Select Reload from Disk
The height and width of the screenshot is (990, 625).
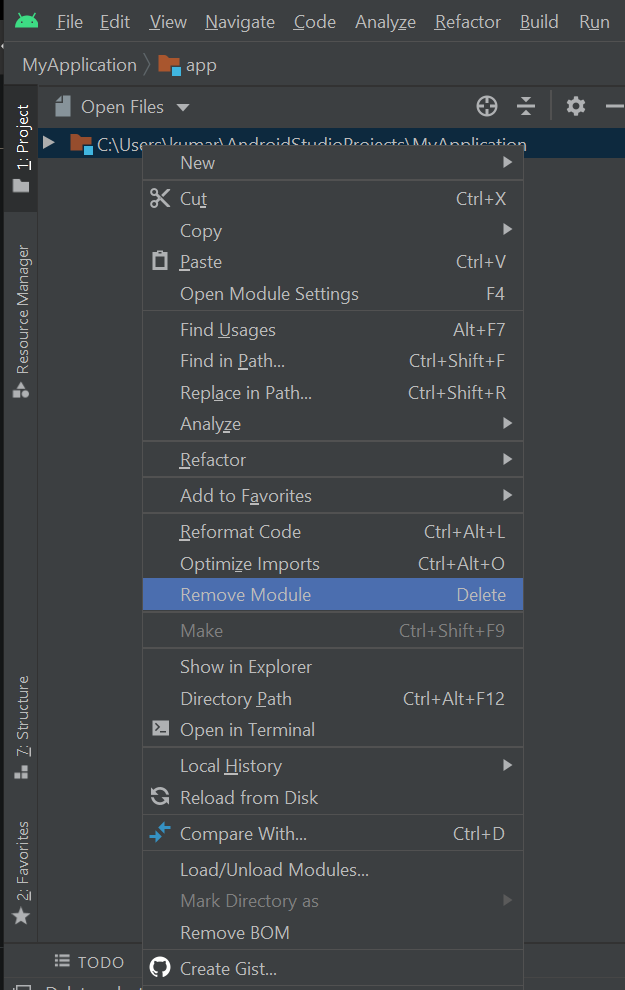(249, 798)
